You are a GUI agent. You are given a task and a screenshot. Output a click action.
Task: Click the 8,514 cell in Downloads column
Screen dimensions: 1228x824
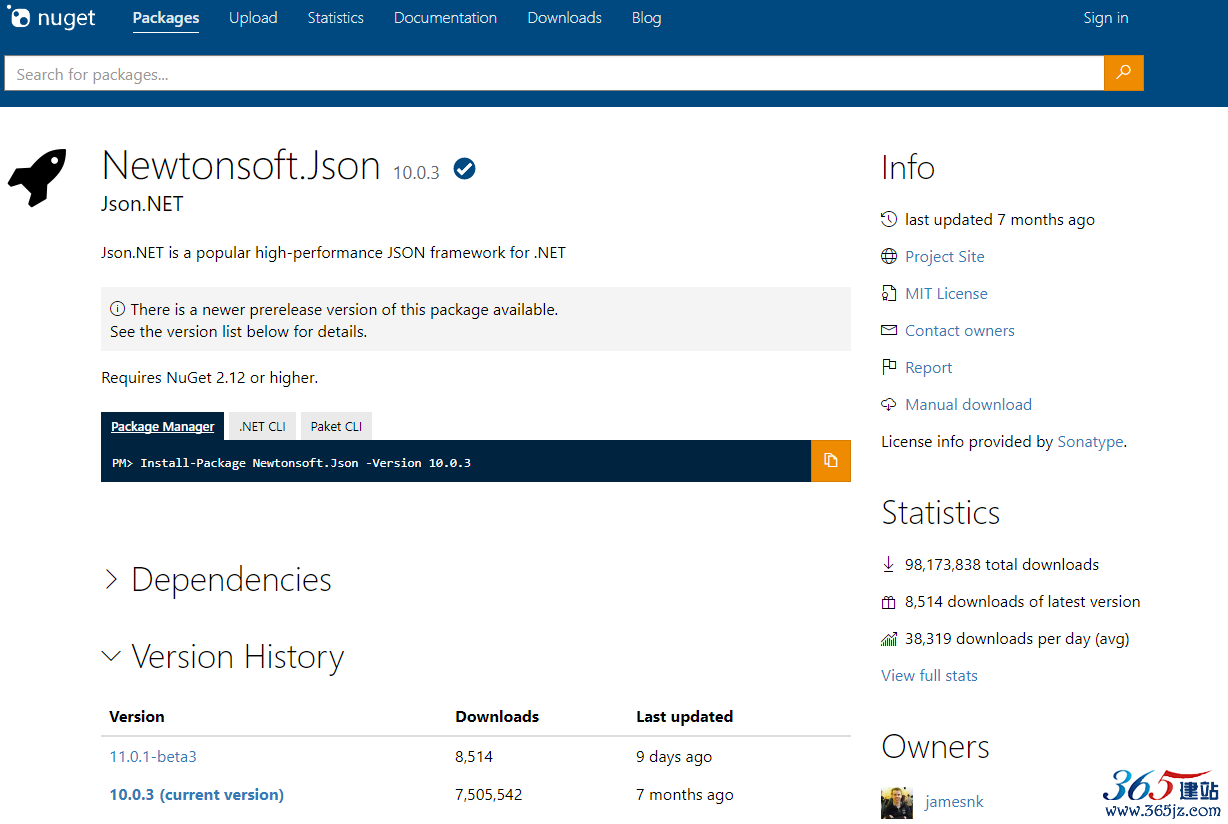(x=474, y=756)
